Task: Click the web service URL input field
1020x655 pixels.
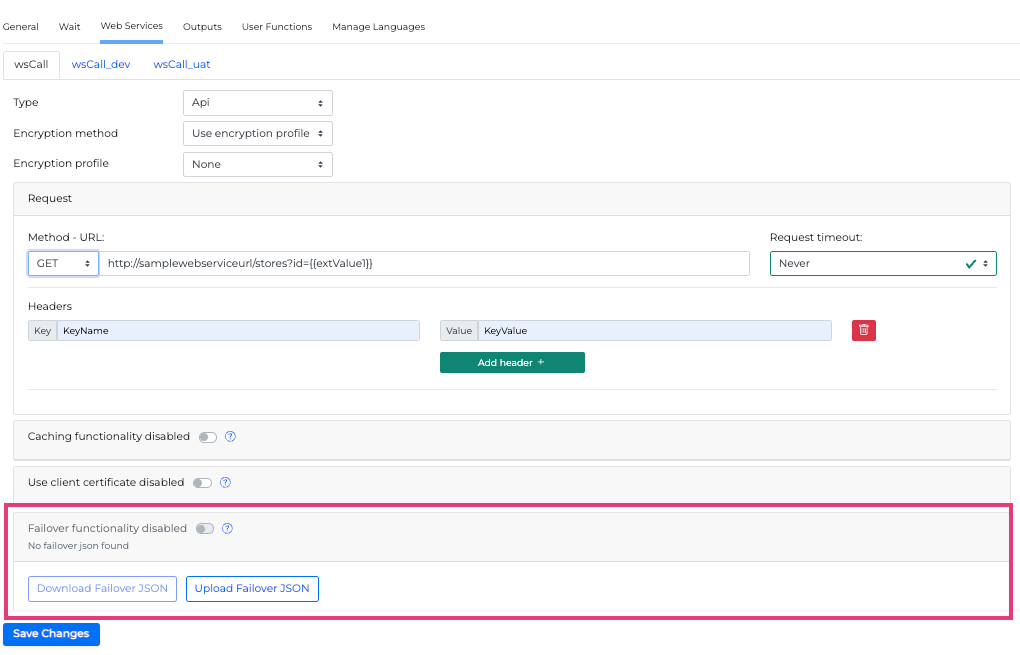Action: 424,263
